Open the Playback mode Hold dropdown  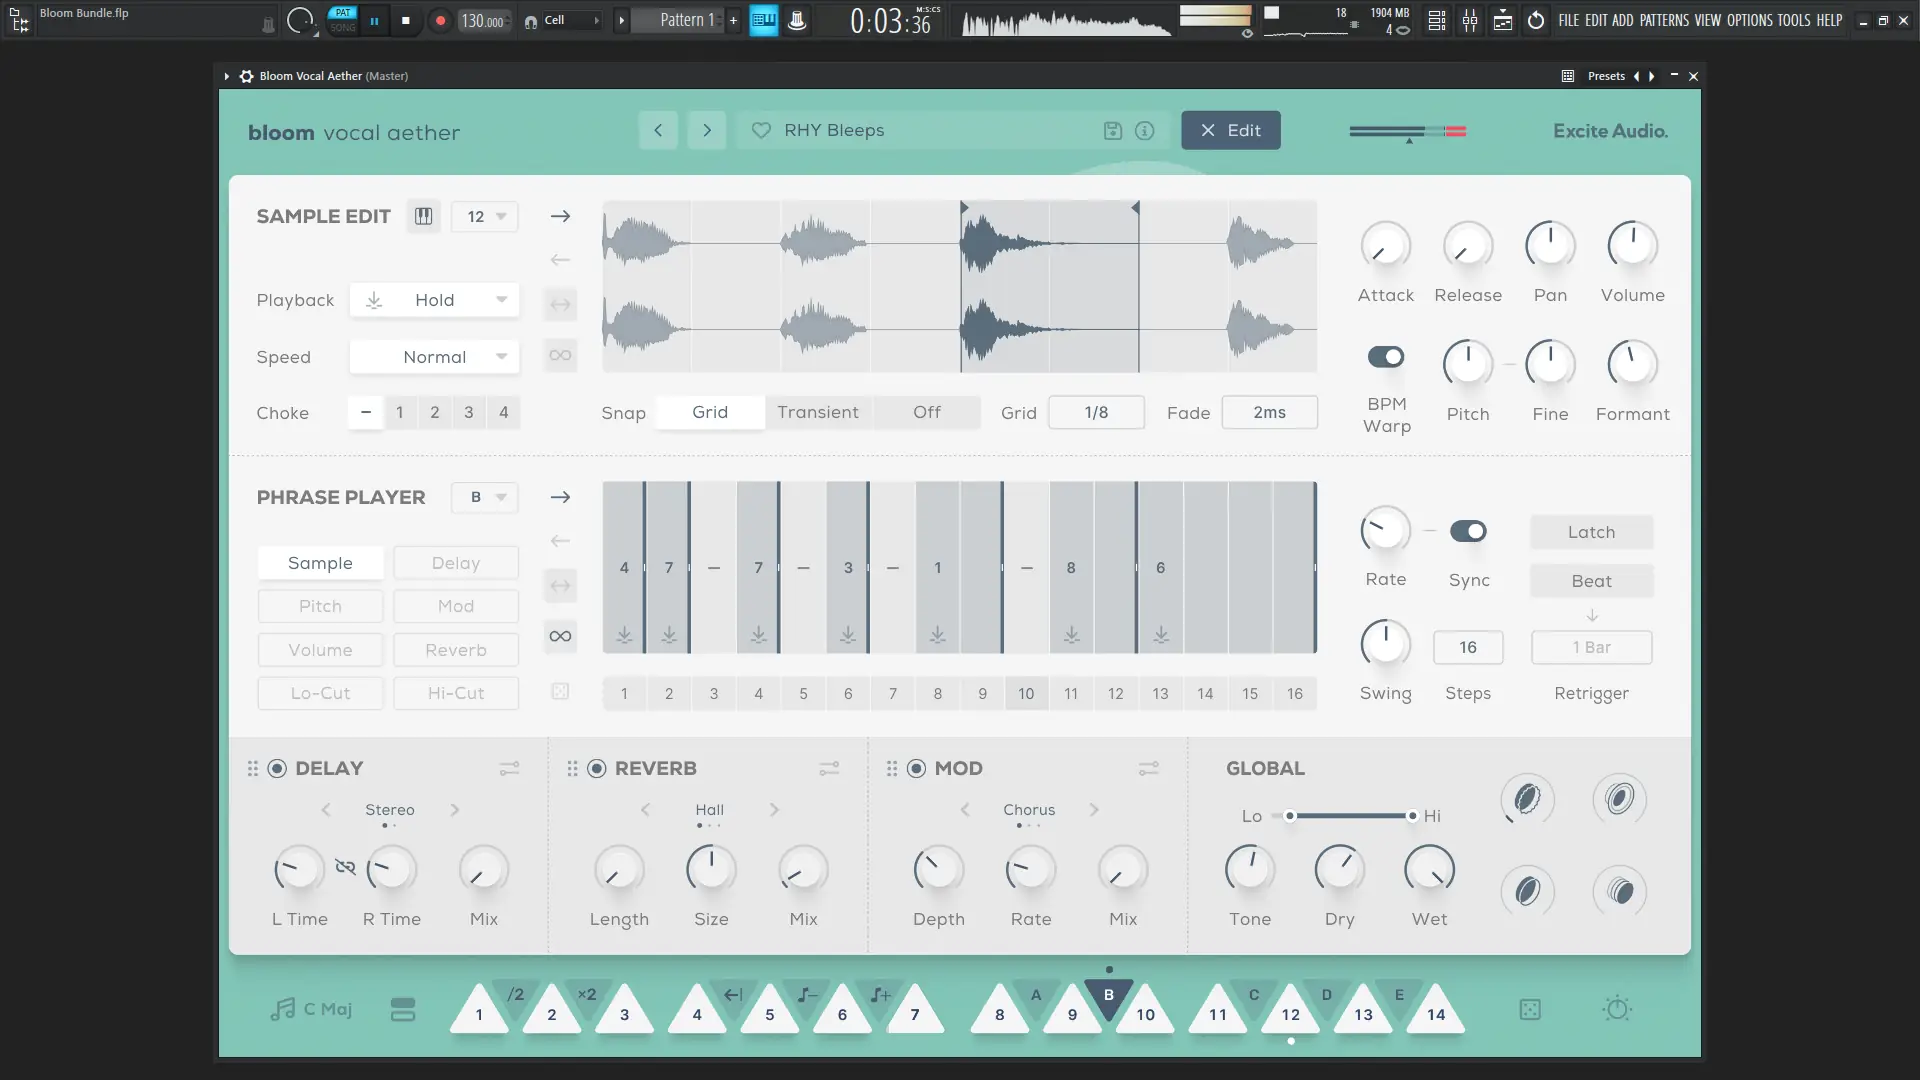pyautogui.click(x=434, y=300)
